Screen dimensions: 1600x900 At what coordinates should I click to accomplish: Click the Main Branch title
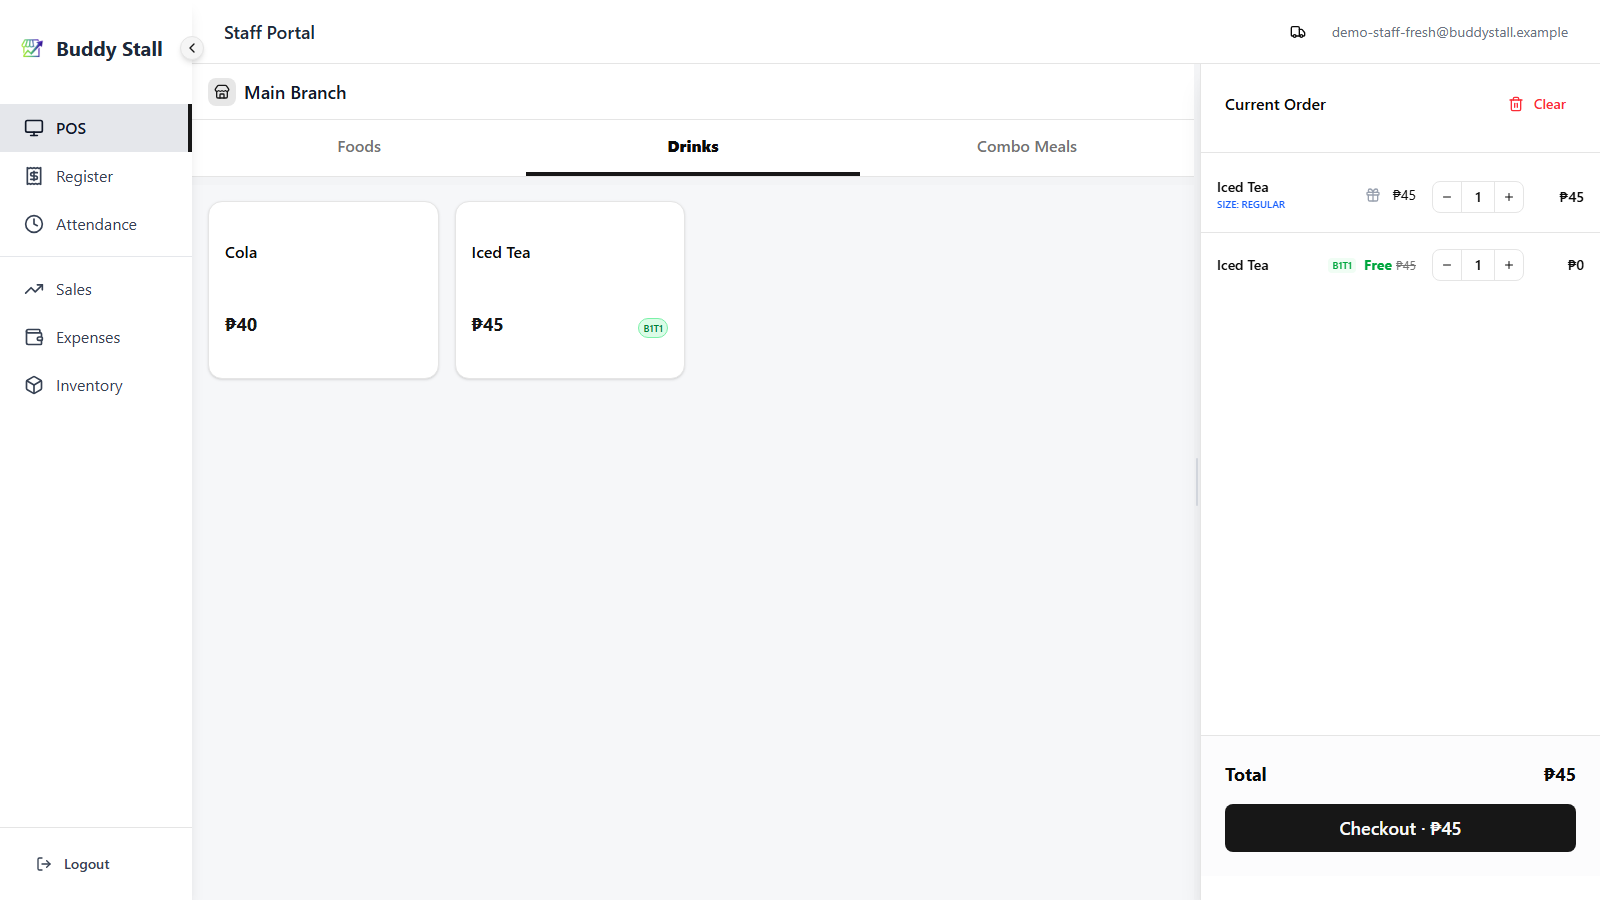coord(295,93)
